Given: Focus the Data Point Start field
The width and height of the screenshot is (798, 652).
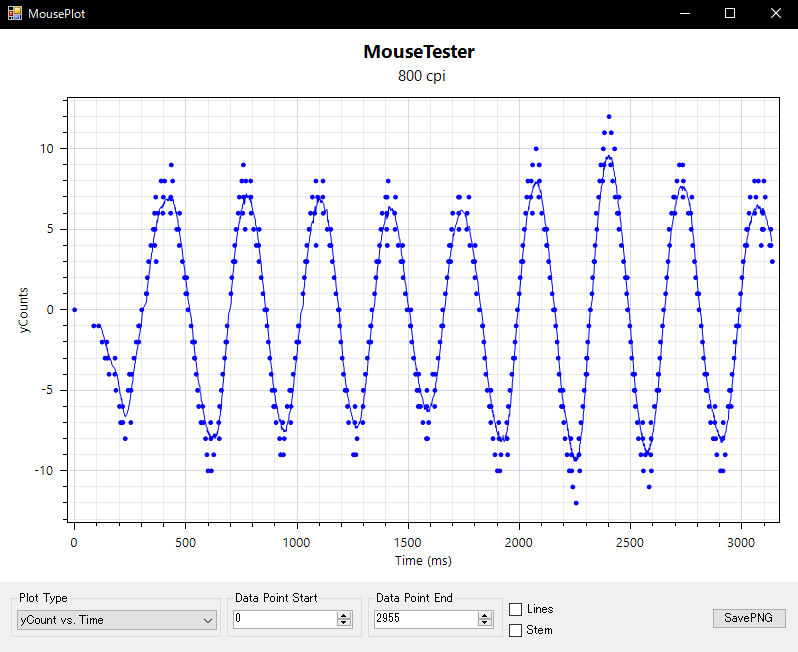Looking at the screenshot, I should 285,618.
